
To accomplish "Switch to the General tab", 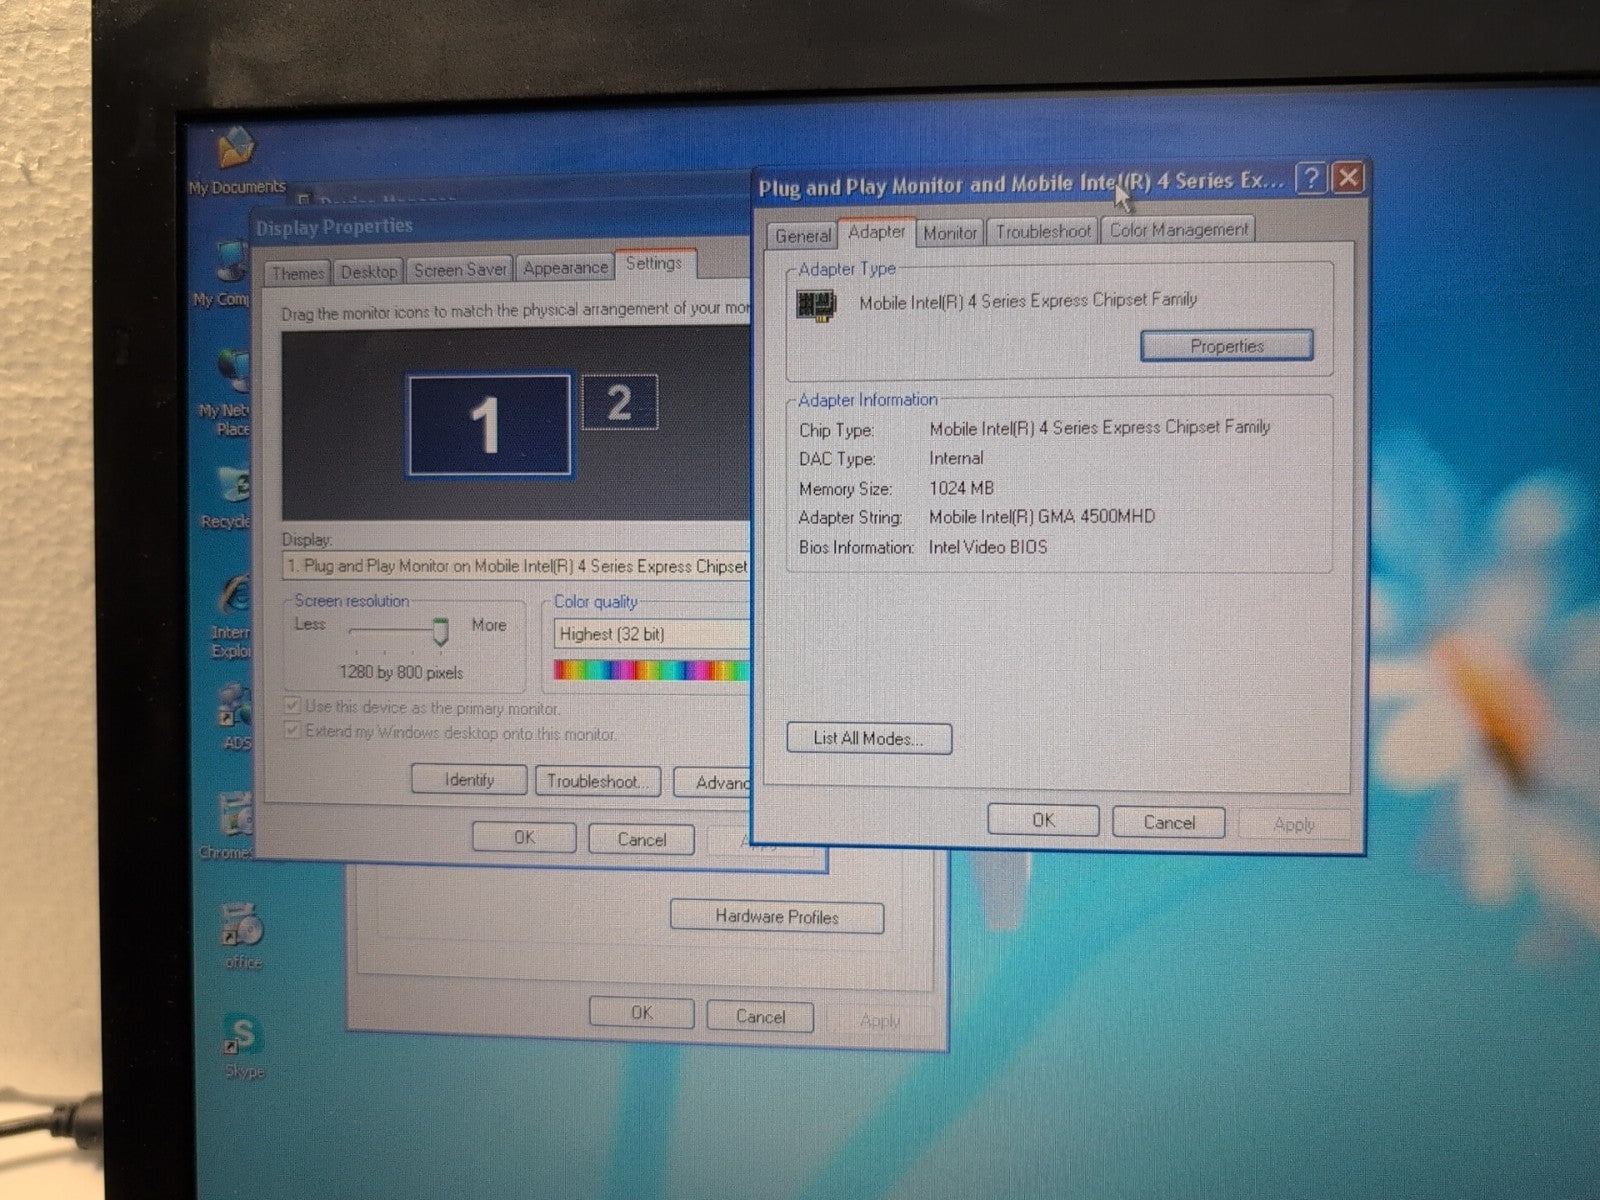I will (x=802, y=236).
